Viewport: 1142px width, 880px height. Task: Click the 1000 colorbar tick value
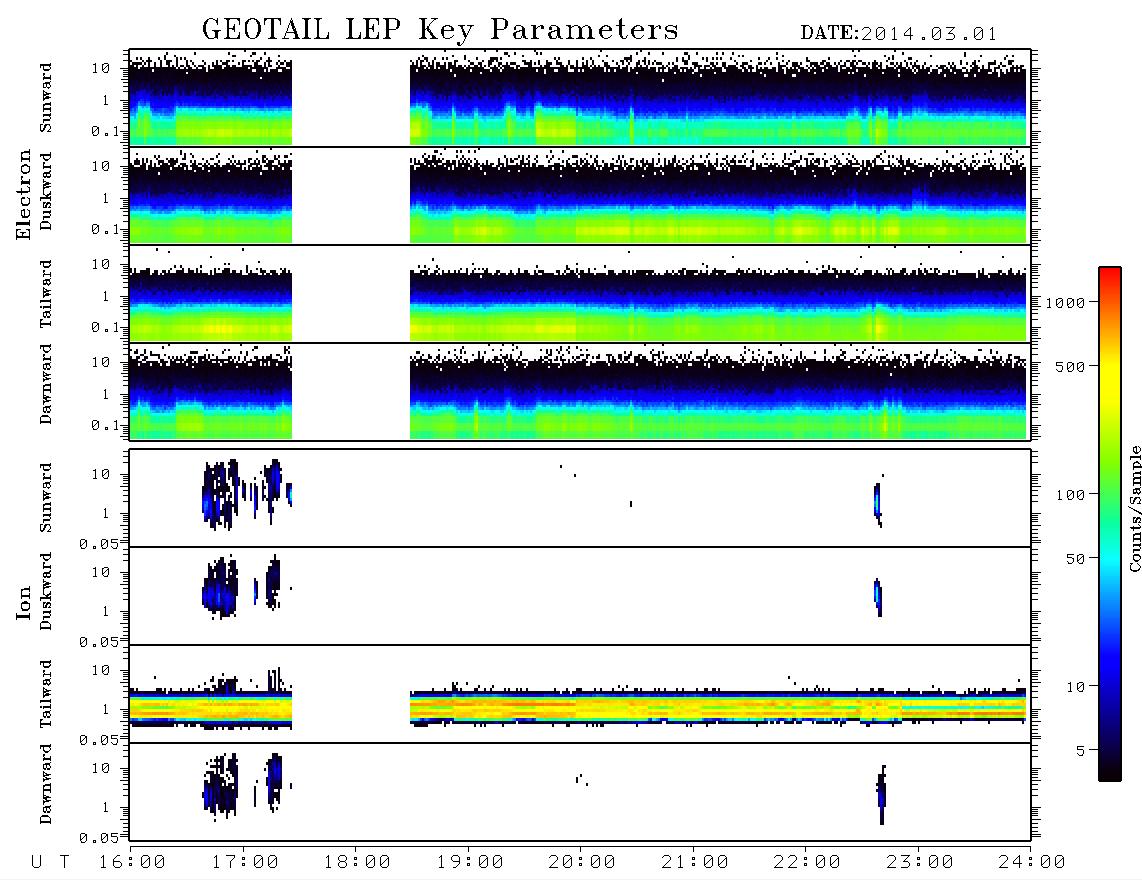click(1065, 303)
